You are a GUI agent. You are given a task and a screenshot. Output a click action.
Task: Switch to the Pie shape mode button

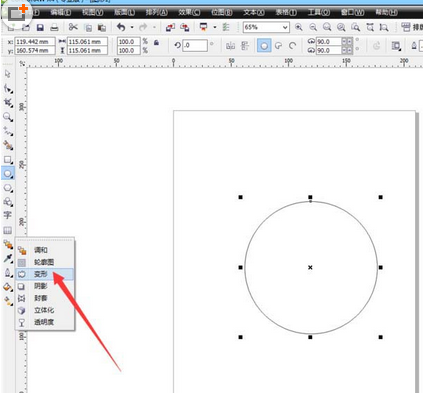click(x=278, y=46)
